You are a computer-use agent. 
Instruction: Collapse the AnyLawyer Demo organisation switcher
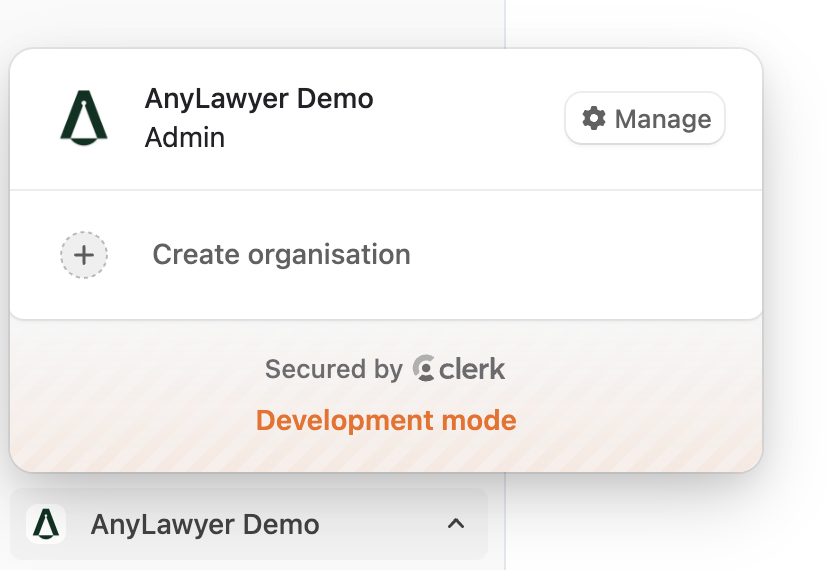point(249,524)
